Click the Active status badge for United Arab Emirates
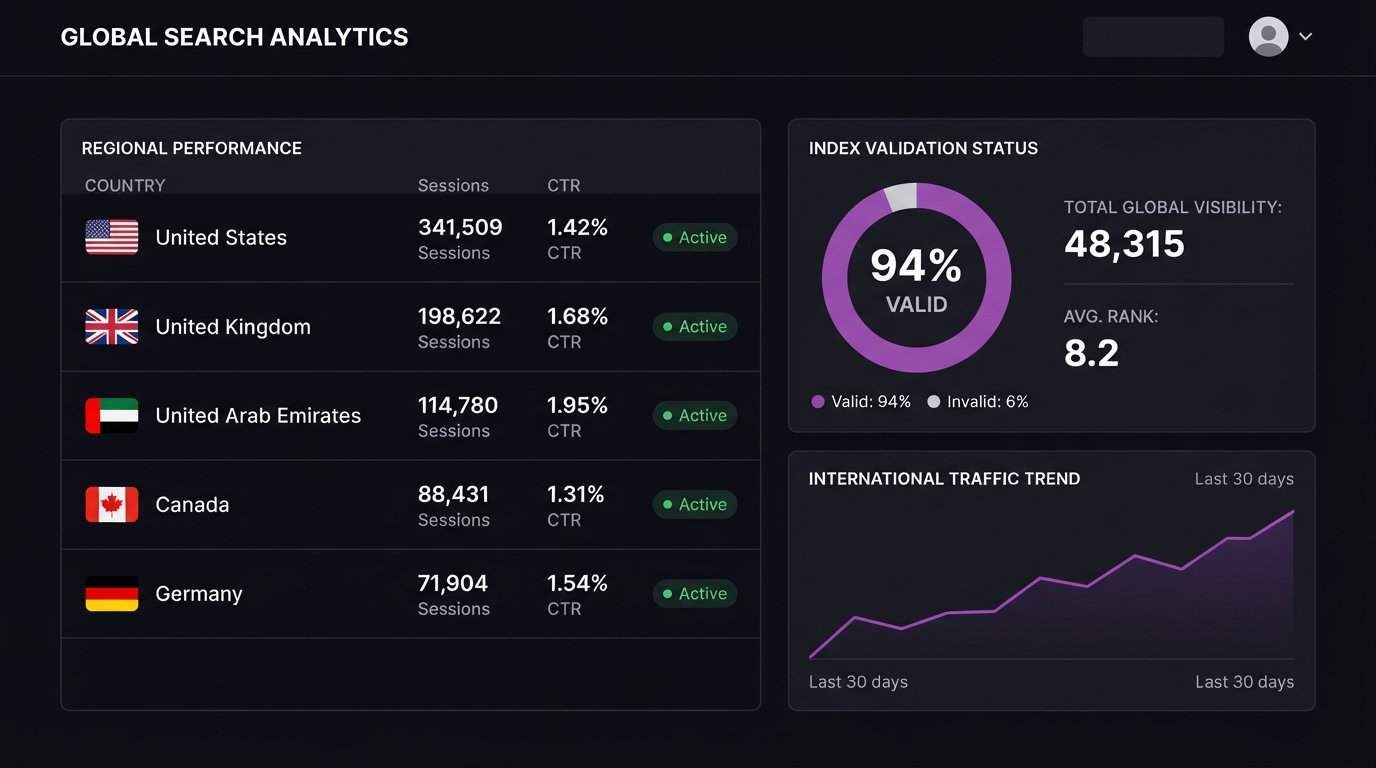1376x768 pixels. click(x=695, y=415)
